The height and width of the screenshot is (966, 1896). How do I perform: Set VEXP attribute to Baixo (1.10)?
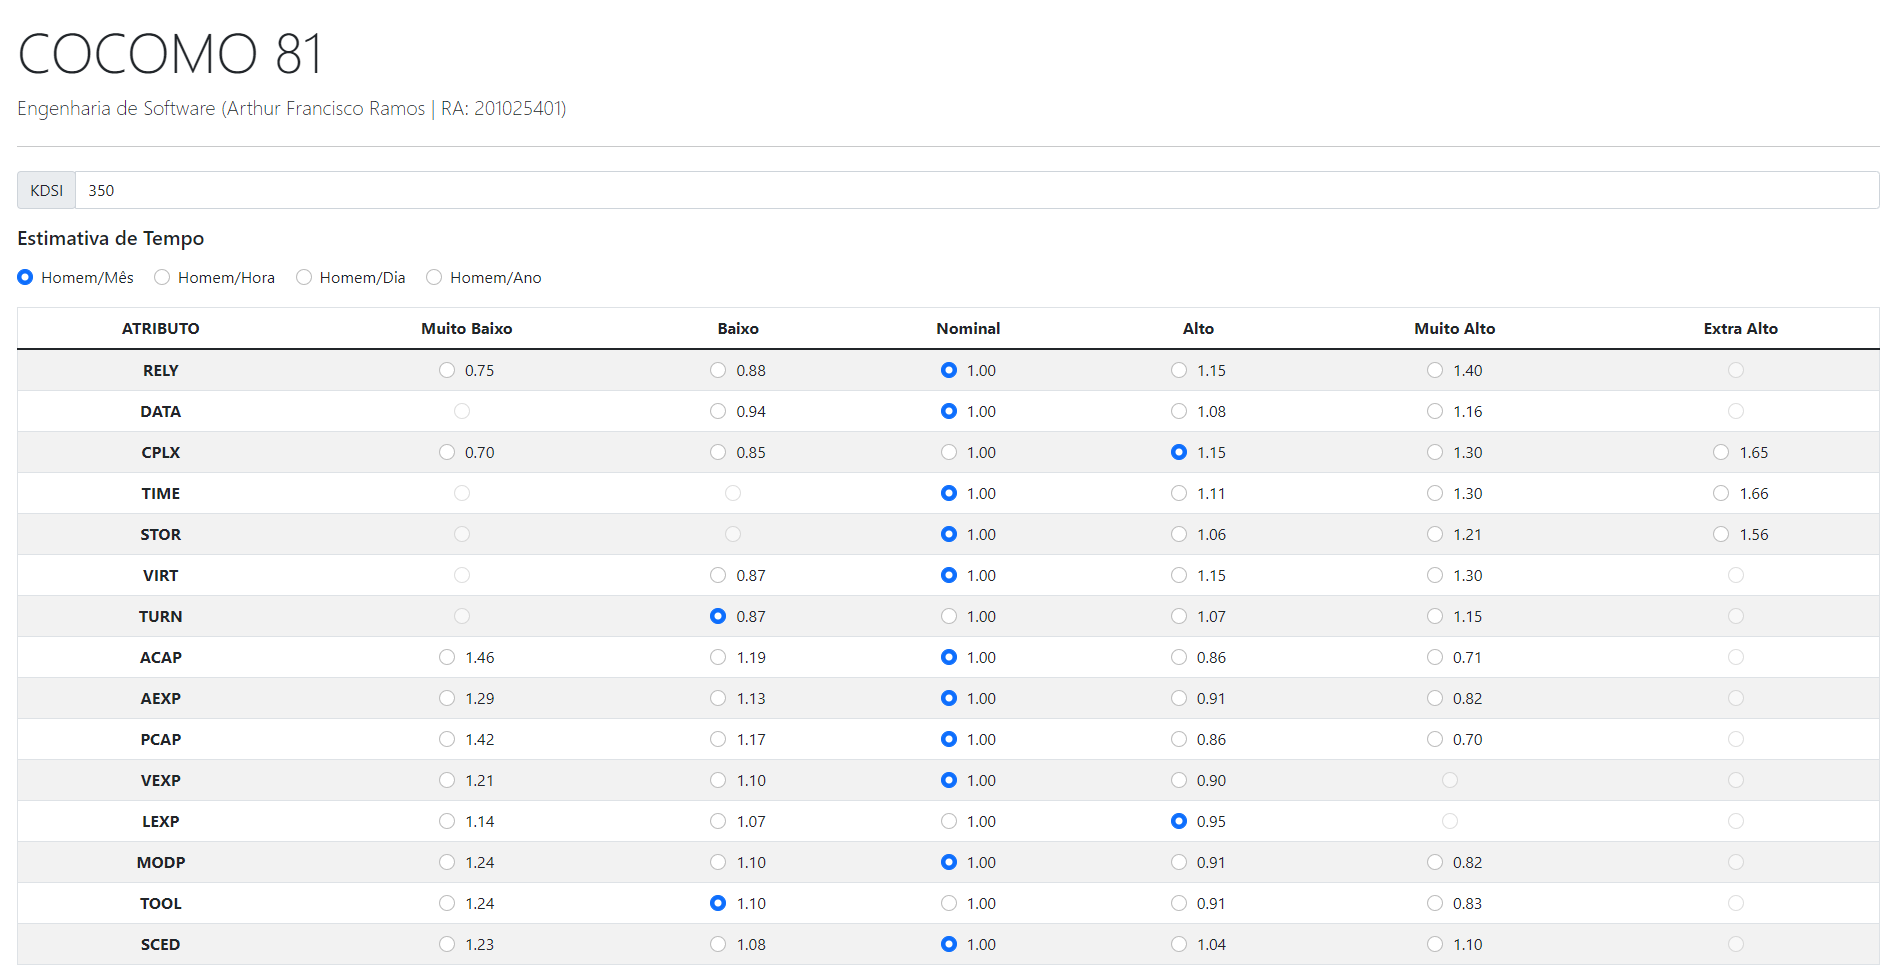[x=717, y=780]
